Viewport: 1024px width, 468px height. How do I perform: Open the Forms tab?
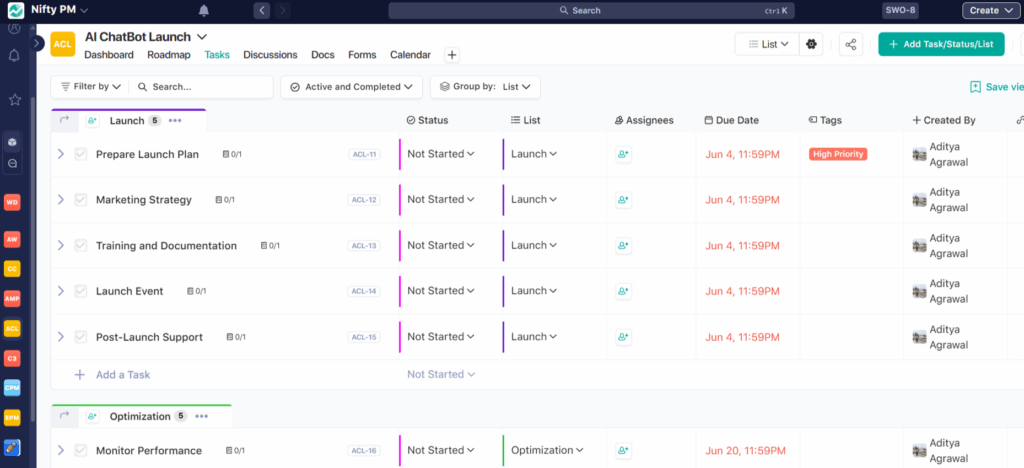pos(362,55)
